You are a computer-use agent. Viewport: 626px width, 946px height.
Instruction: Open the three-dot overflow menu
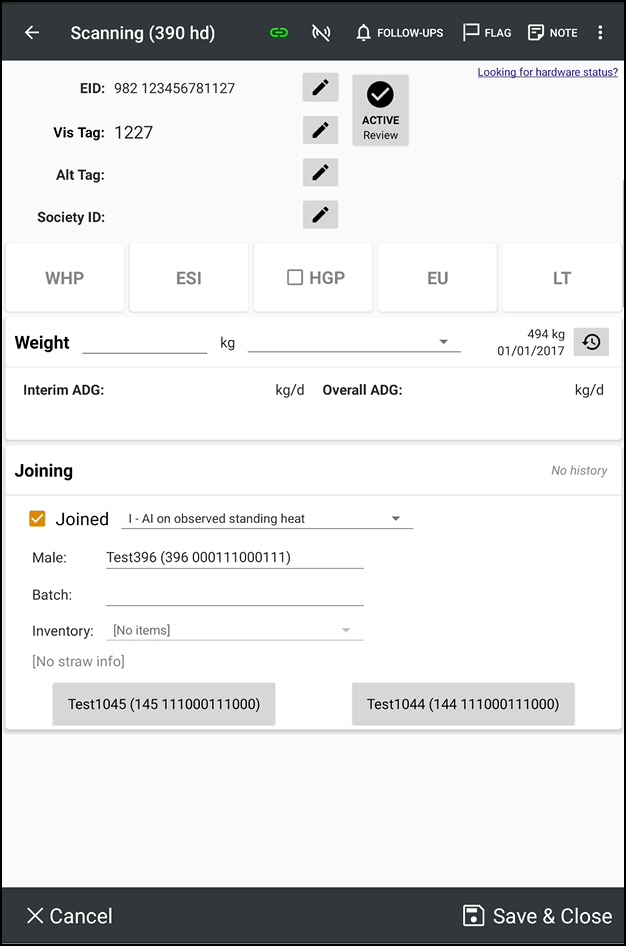click(600, 33)
